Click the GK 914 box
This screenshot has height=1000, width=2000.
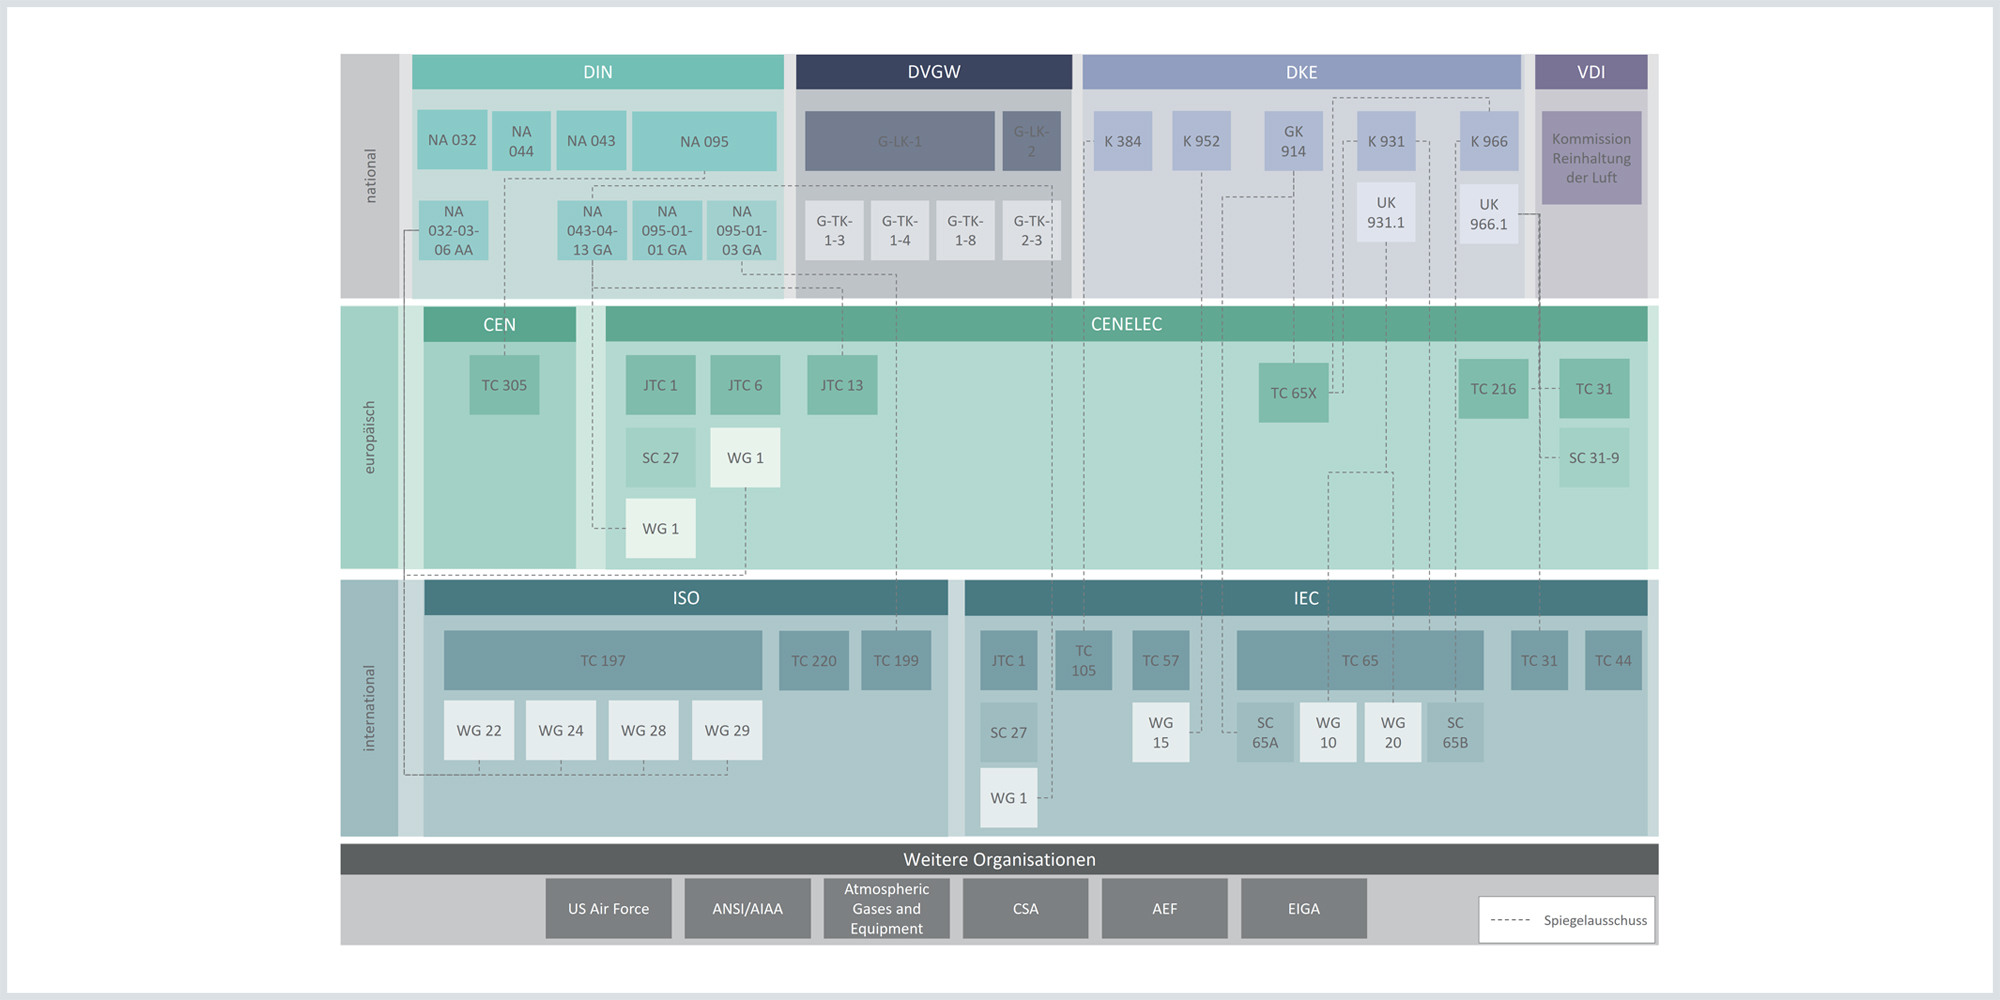(x=1293, y=141)
